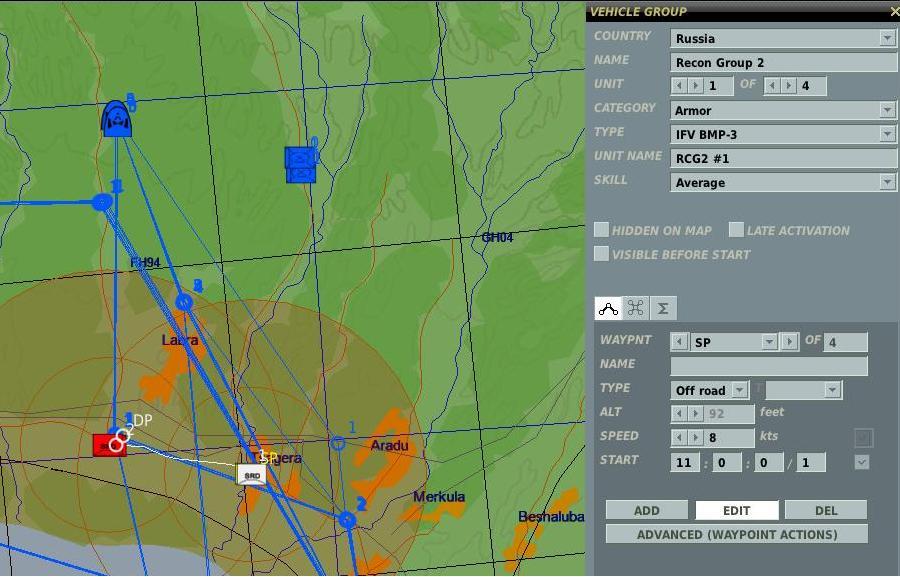Click the Unit Name field 'RCG2 #1'
Image resolution: width=900 pixels, height=577 pixels.
[783, 158]
